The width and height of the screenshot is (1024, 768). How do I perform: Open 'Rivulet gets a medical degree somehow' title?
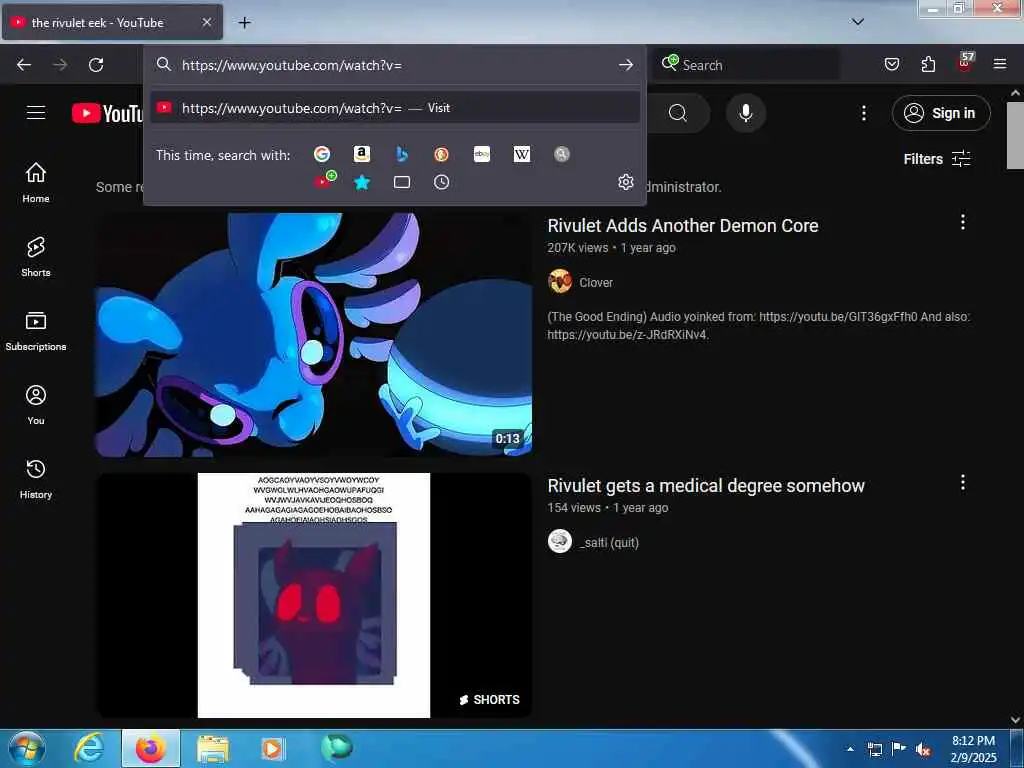coord(706,486)
